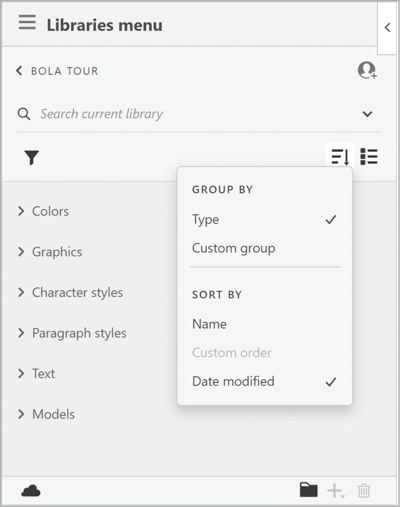400x507 pixels.
Task: Open the search scope dropdown arrow
Action: (367, 114)
